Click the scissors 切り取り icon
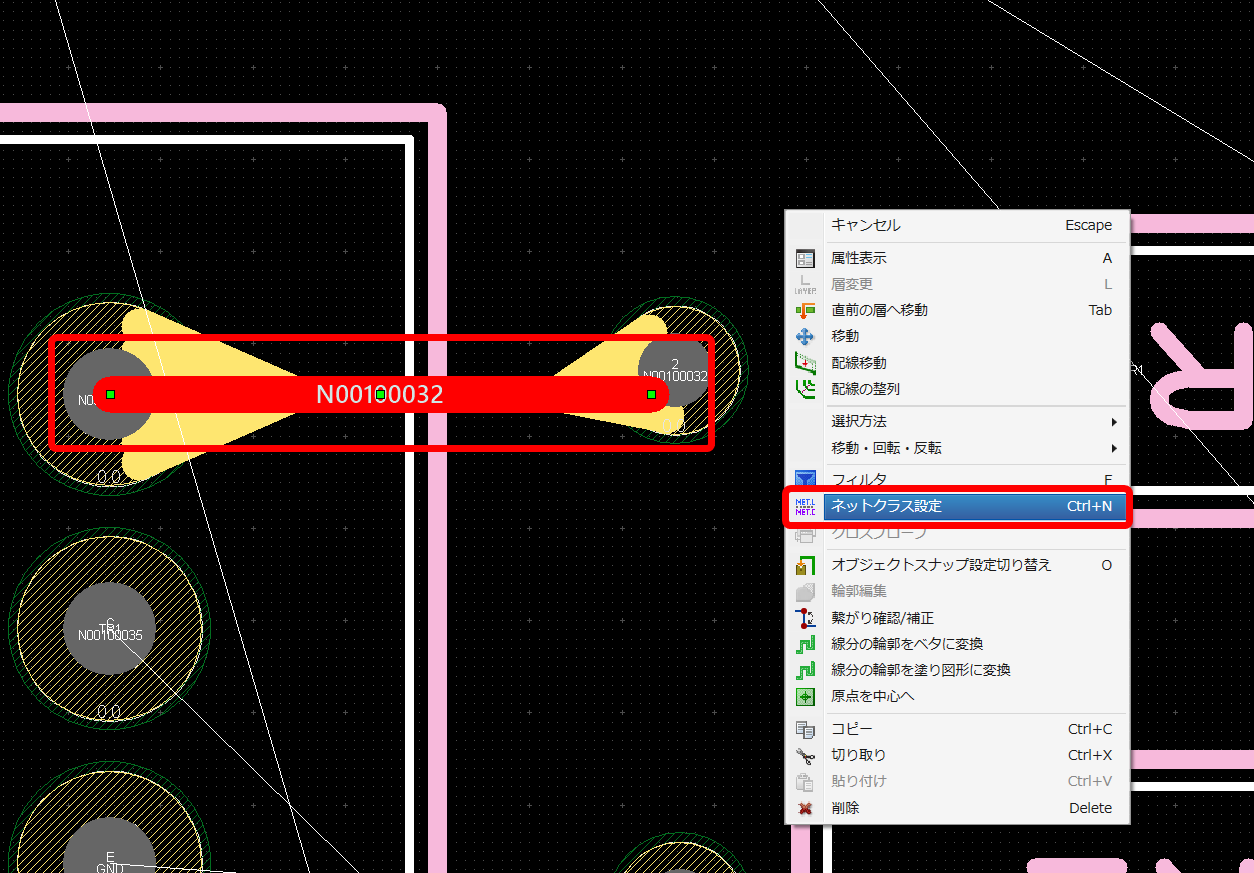Screen dimensions: 1254x873 (805, 756)
